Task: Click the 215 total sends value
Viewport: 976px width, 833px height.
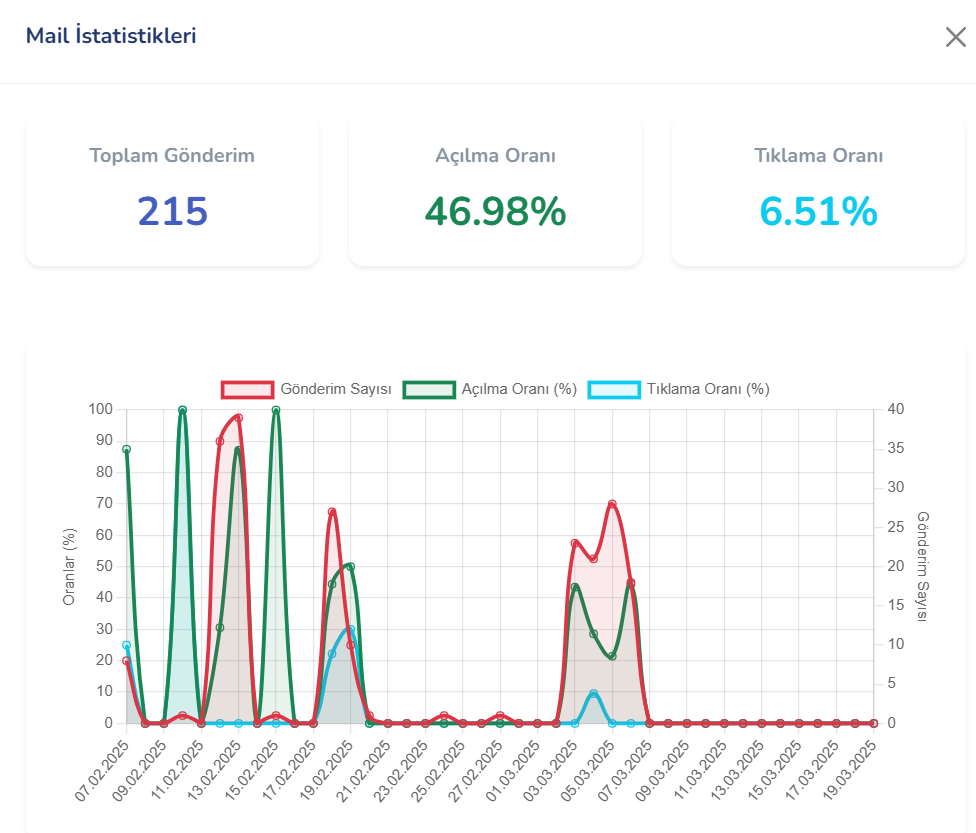Action: [x=172, y=212]
